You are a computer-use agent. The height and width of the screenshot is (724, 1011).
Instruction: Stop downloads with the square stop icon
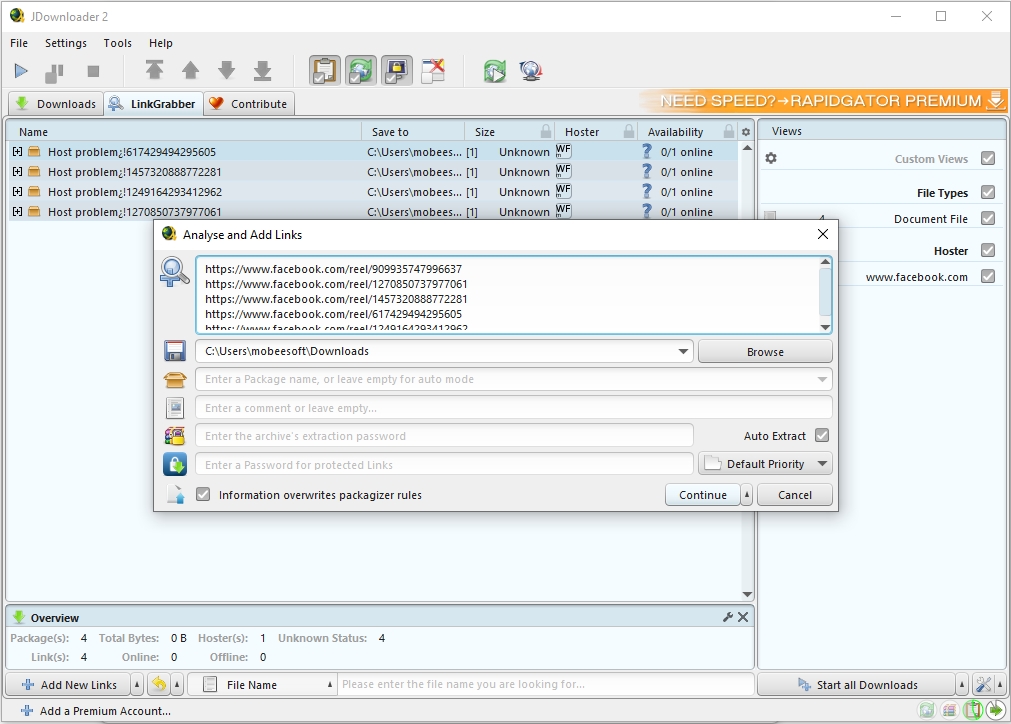point(93,71)
